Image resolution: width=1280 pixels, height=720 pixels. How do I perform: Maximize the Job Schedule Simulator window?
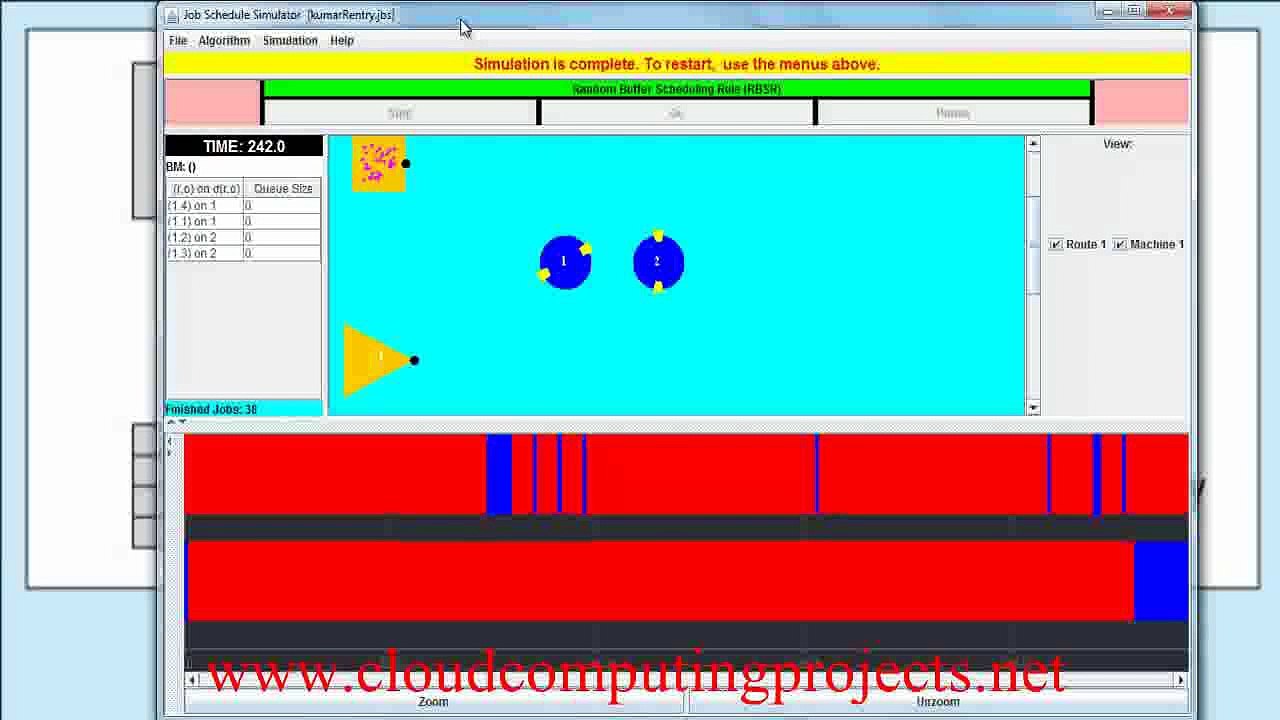[x=1134, y=11]
